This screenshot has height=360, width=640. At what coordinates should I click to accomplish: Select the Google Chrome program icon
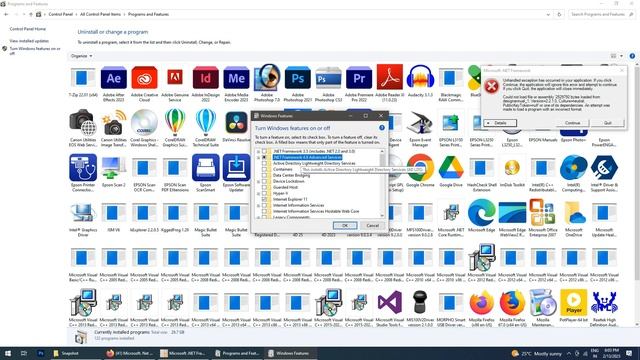[420, 167]
